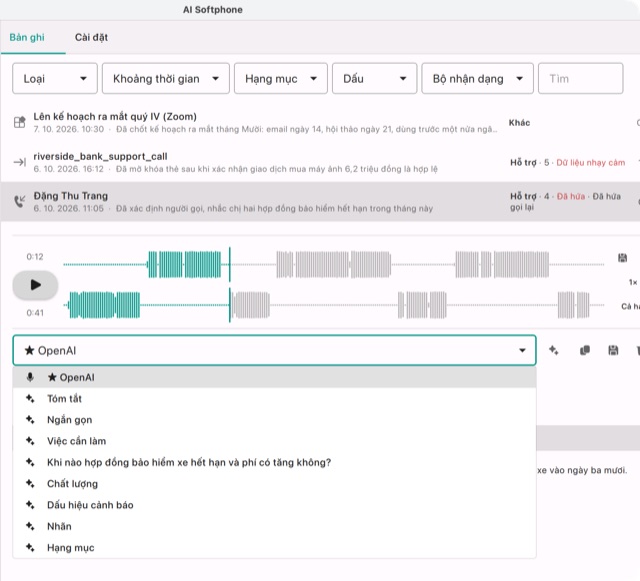Play the recording

pyautogui.click(x=35, y=285)
